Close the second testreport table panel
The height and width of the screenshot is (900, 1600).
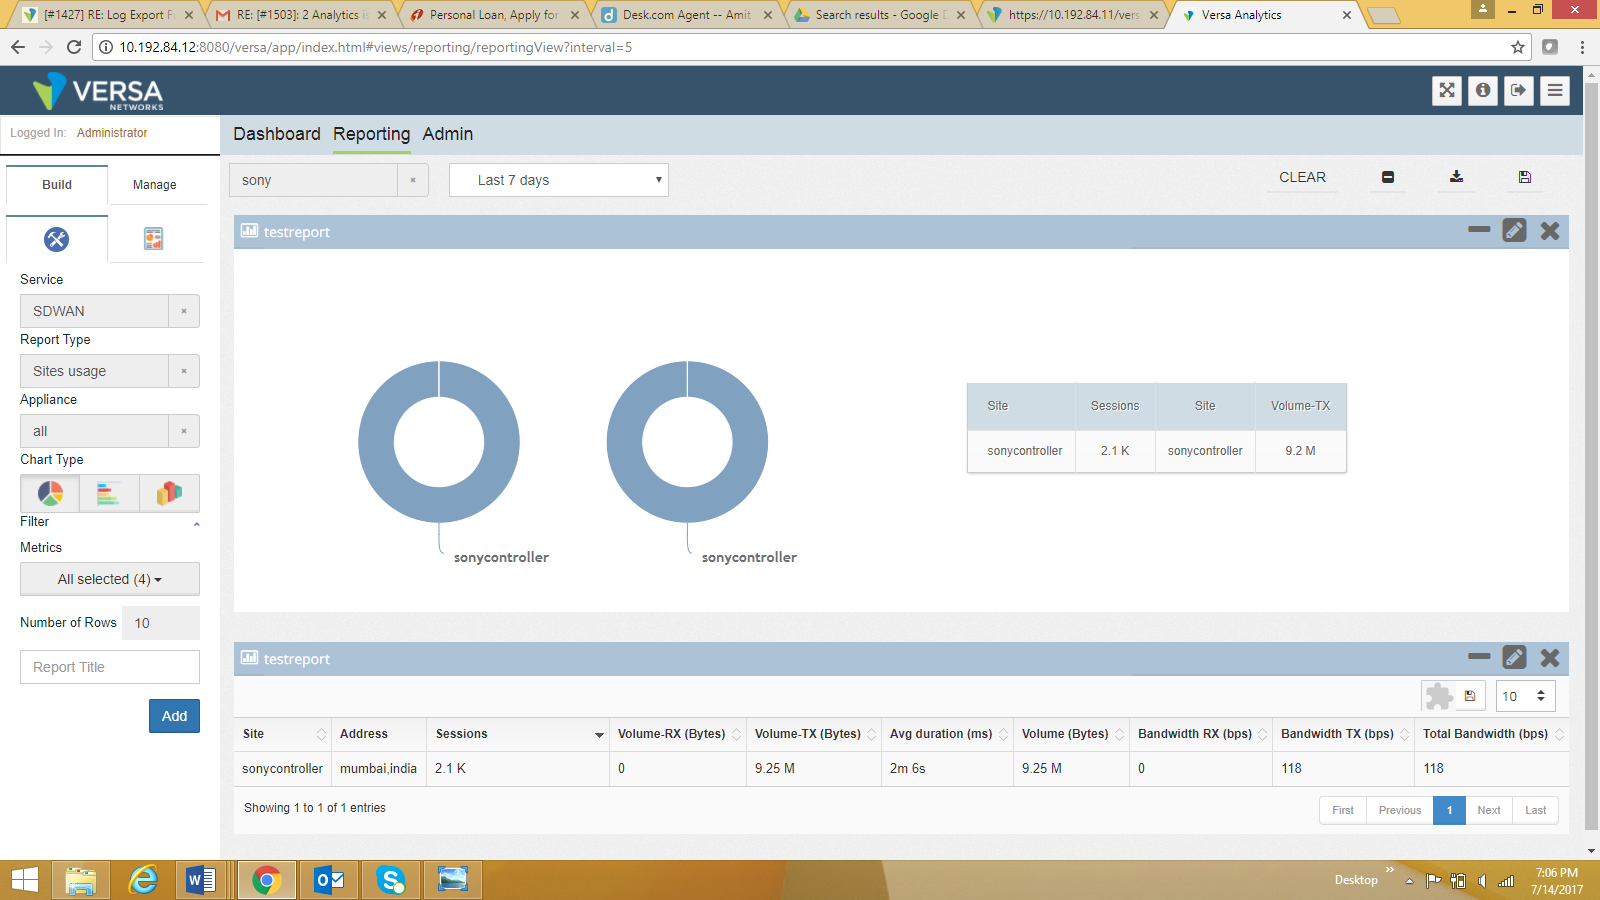[1550, 657]
